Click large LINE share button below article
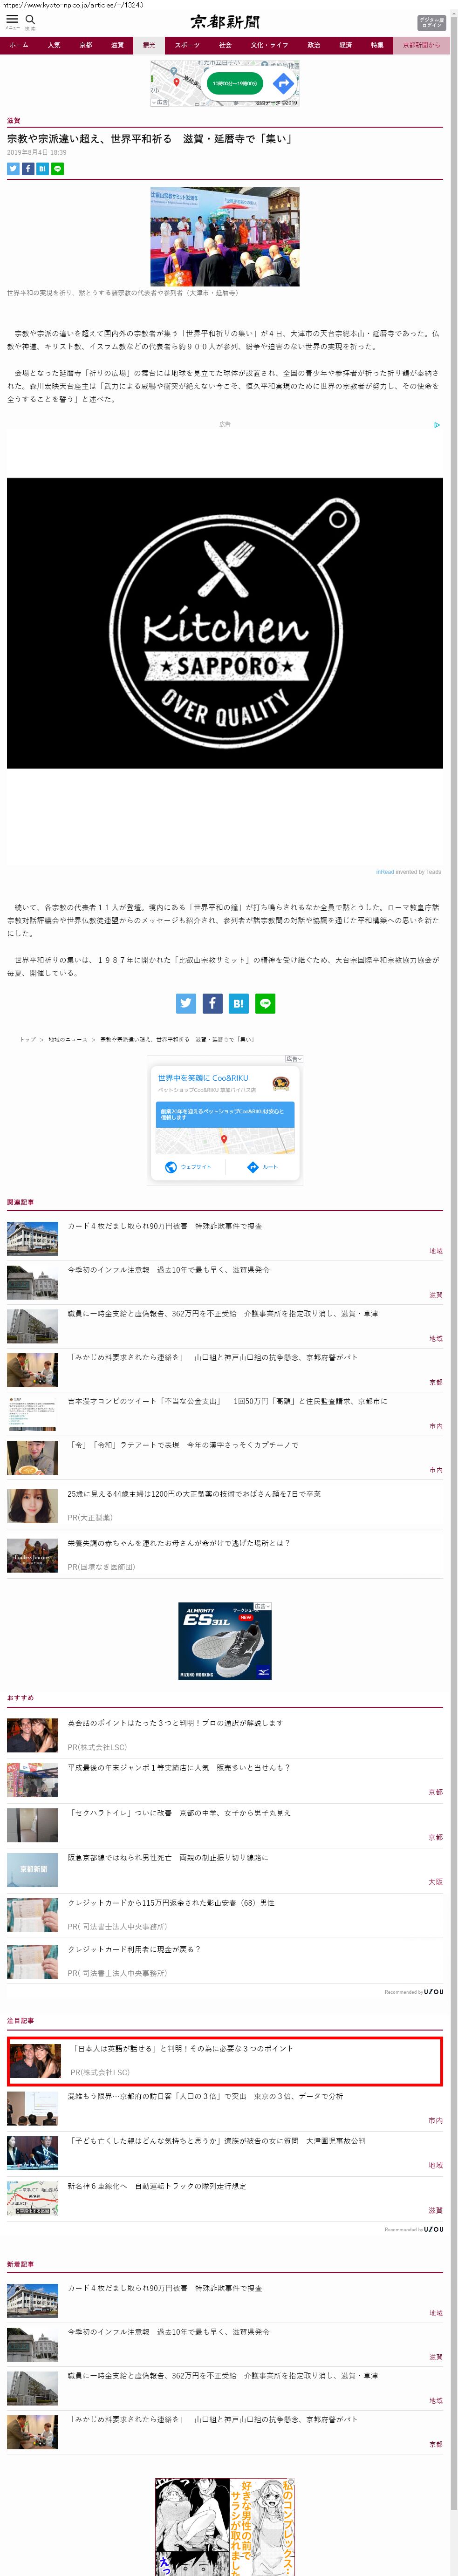Screen dimensions: 458x2576 [265, 1003]
